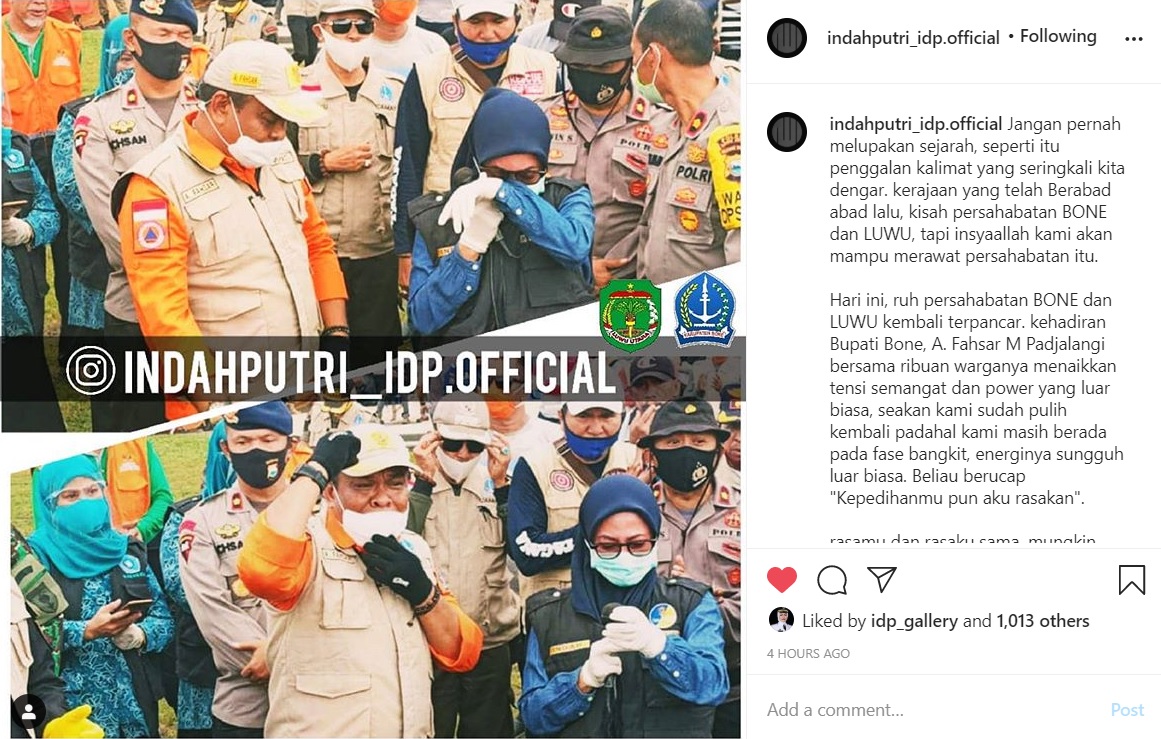Toggle the Following button in header
This screenshot has height=739, width=1161.
click(1058, 36)
